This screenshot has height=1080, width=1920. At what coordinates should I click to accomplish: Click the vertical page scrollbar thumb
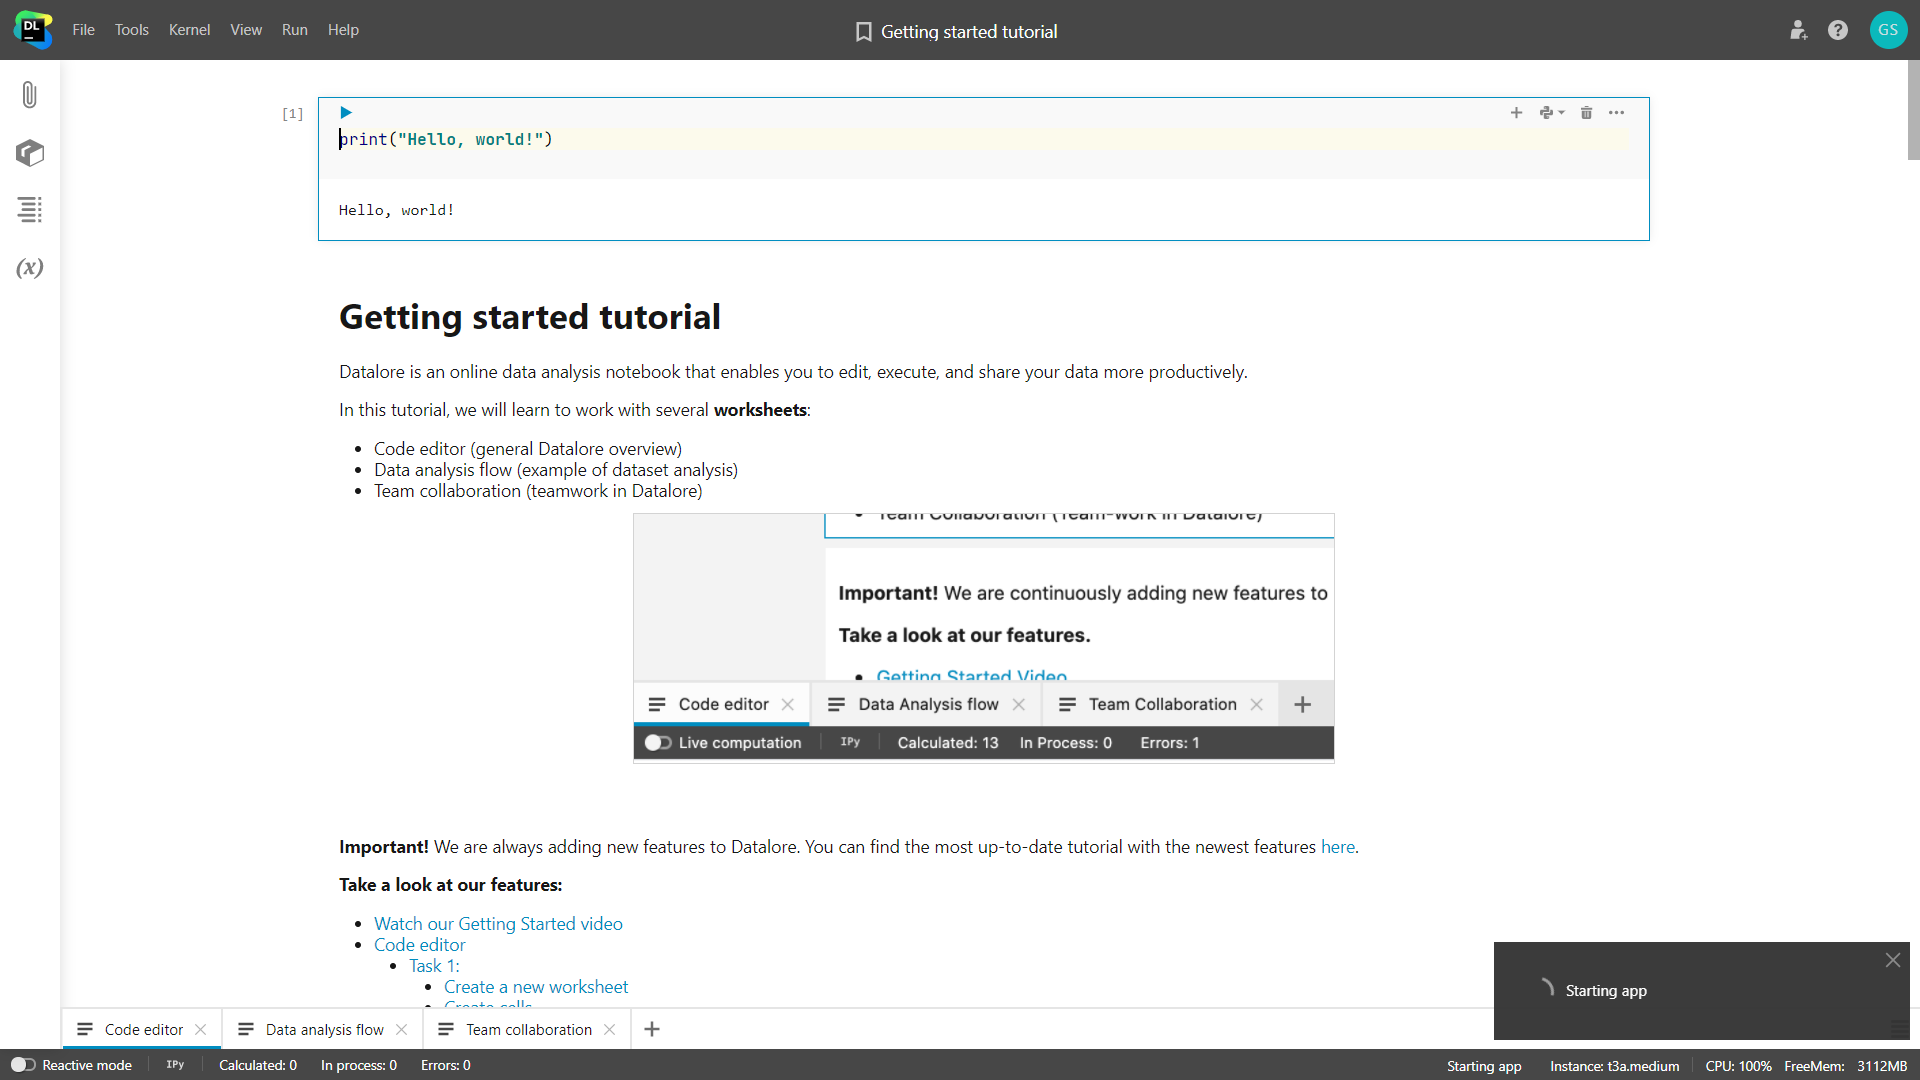click(1913, 110)
